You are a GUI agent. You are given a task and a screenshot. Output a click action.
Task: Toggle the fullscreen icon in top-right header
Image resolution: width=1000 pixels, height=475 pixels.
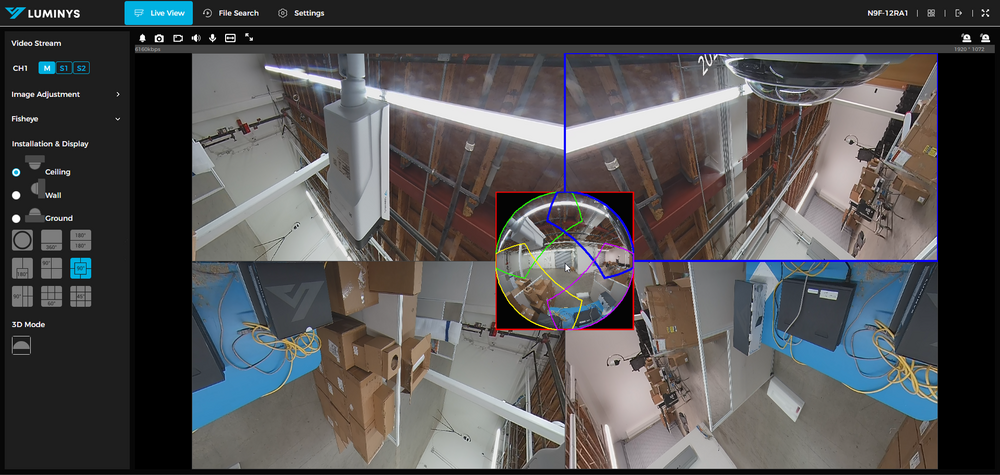(x=984, y=13)
